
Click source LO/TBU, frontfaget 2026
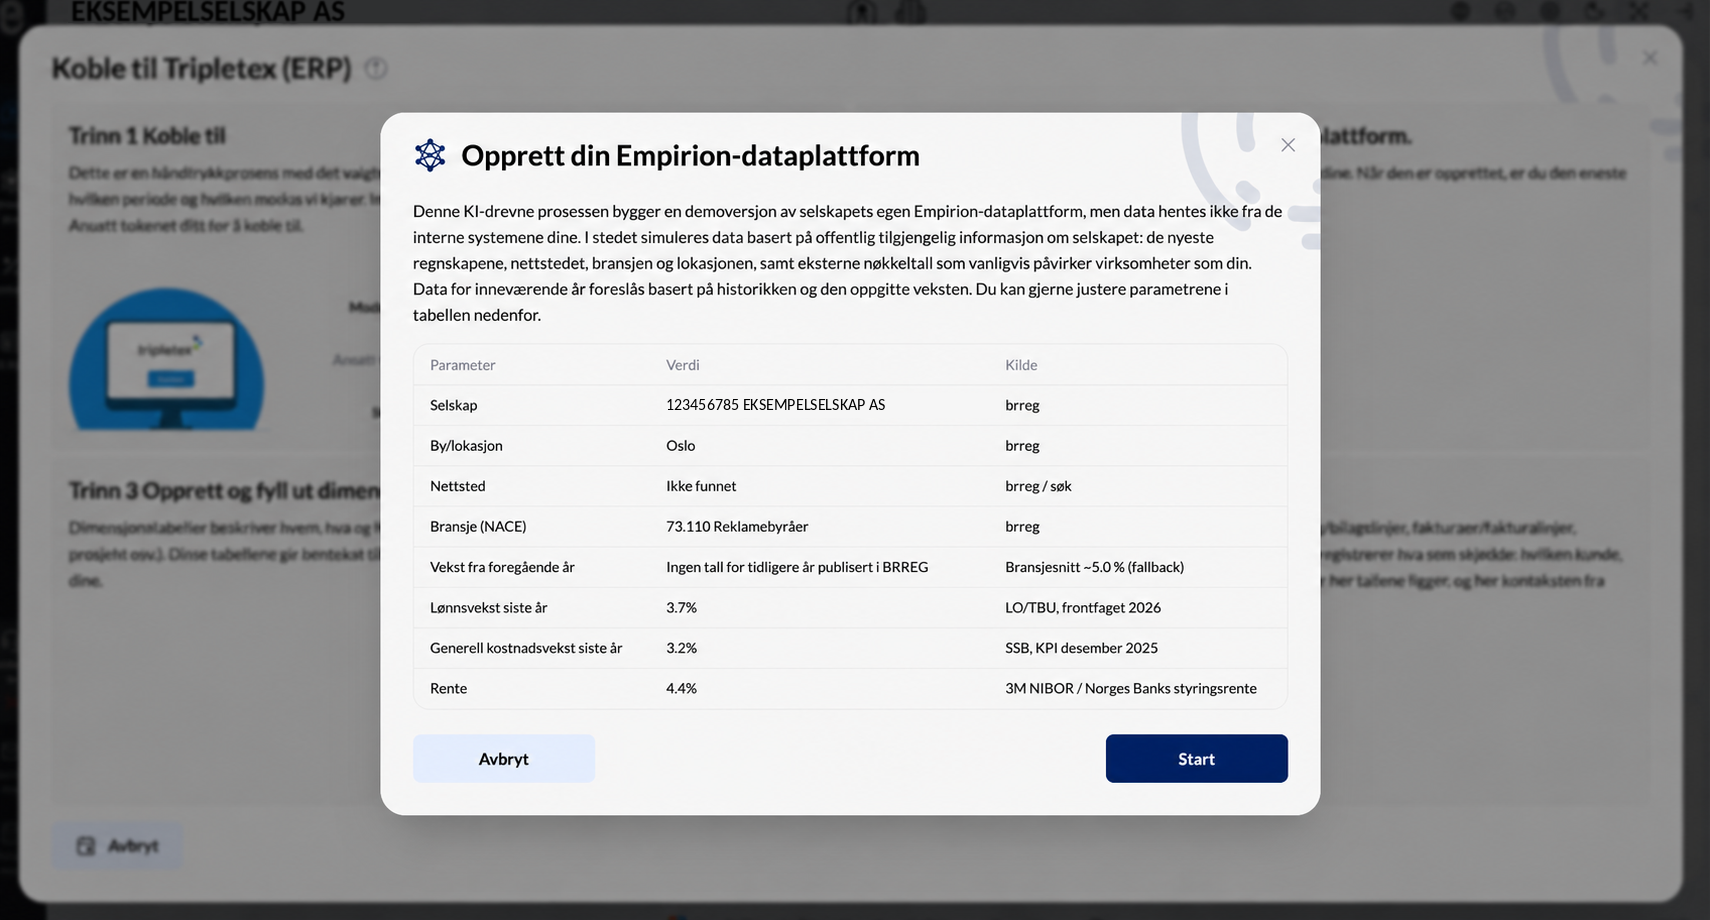pyautogui.click(x=1083, y=608)
